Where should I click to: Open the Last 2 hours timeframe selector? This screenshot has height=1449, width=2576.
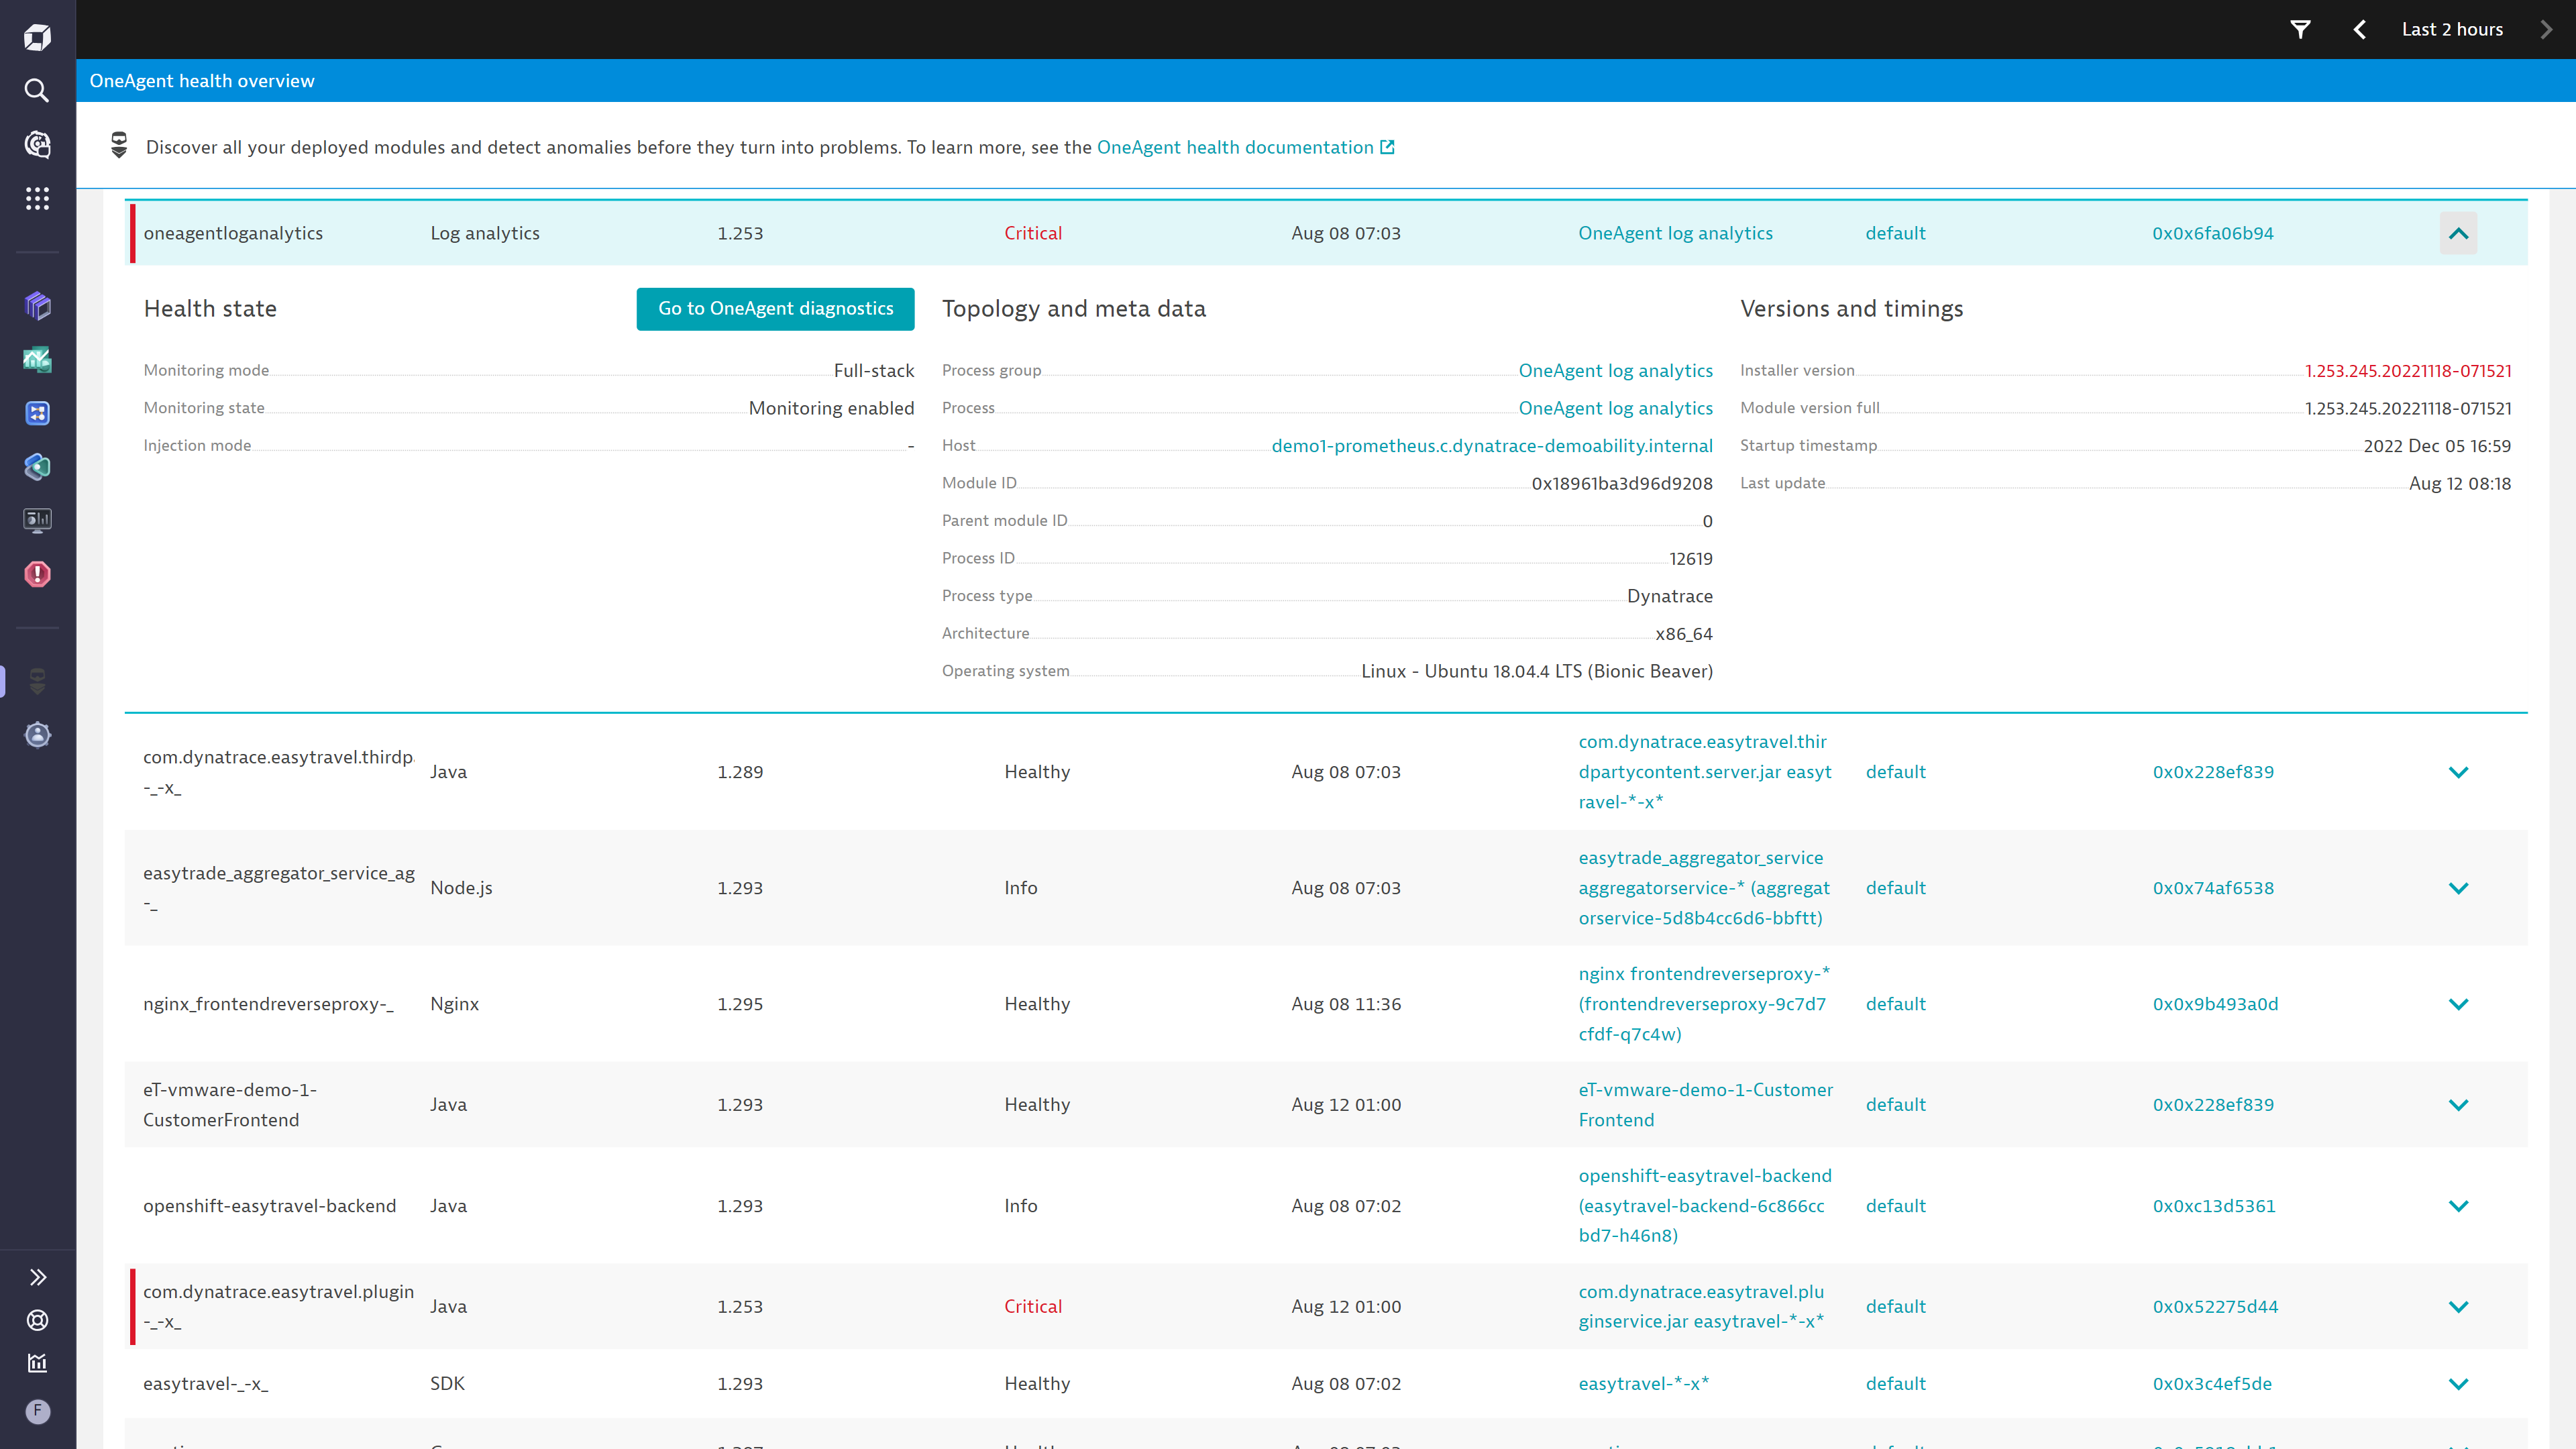[x=2452, y=29]
